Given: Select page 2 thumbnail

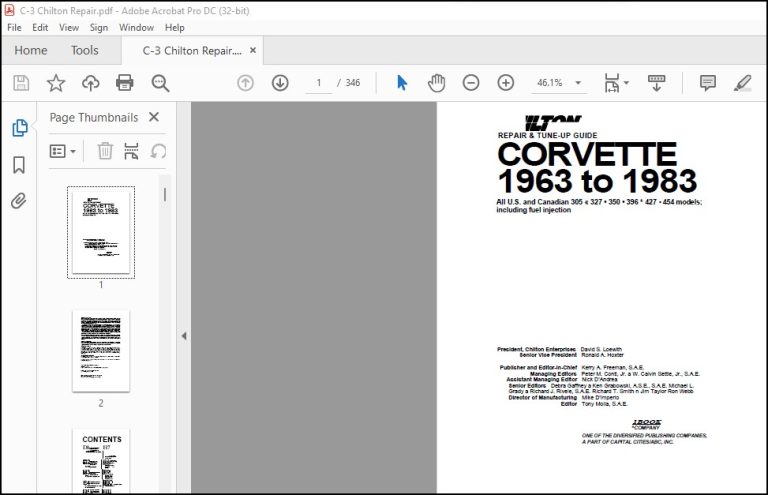Looking at the screenshot, I should [101, 351].
